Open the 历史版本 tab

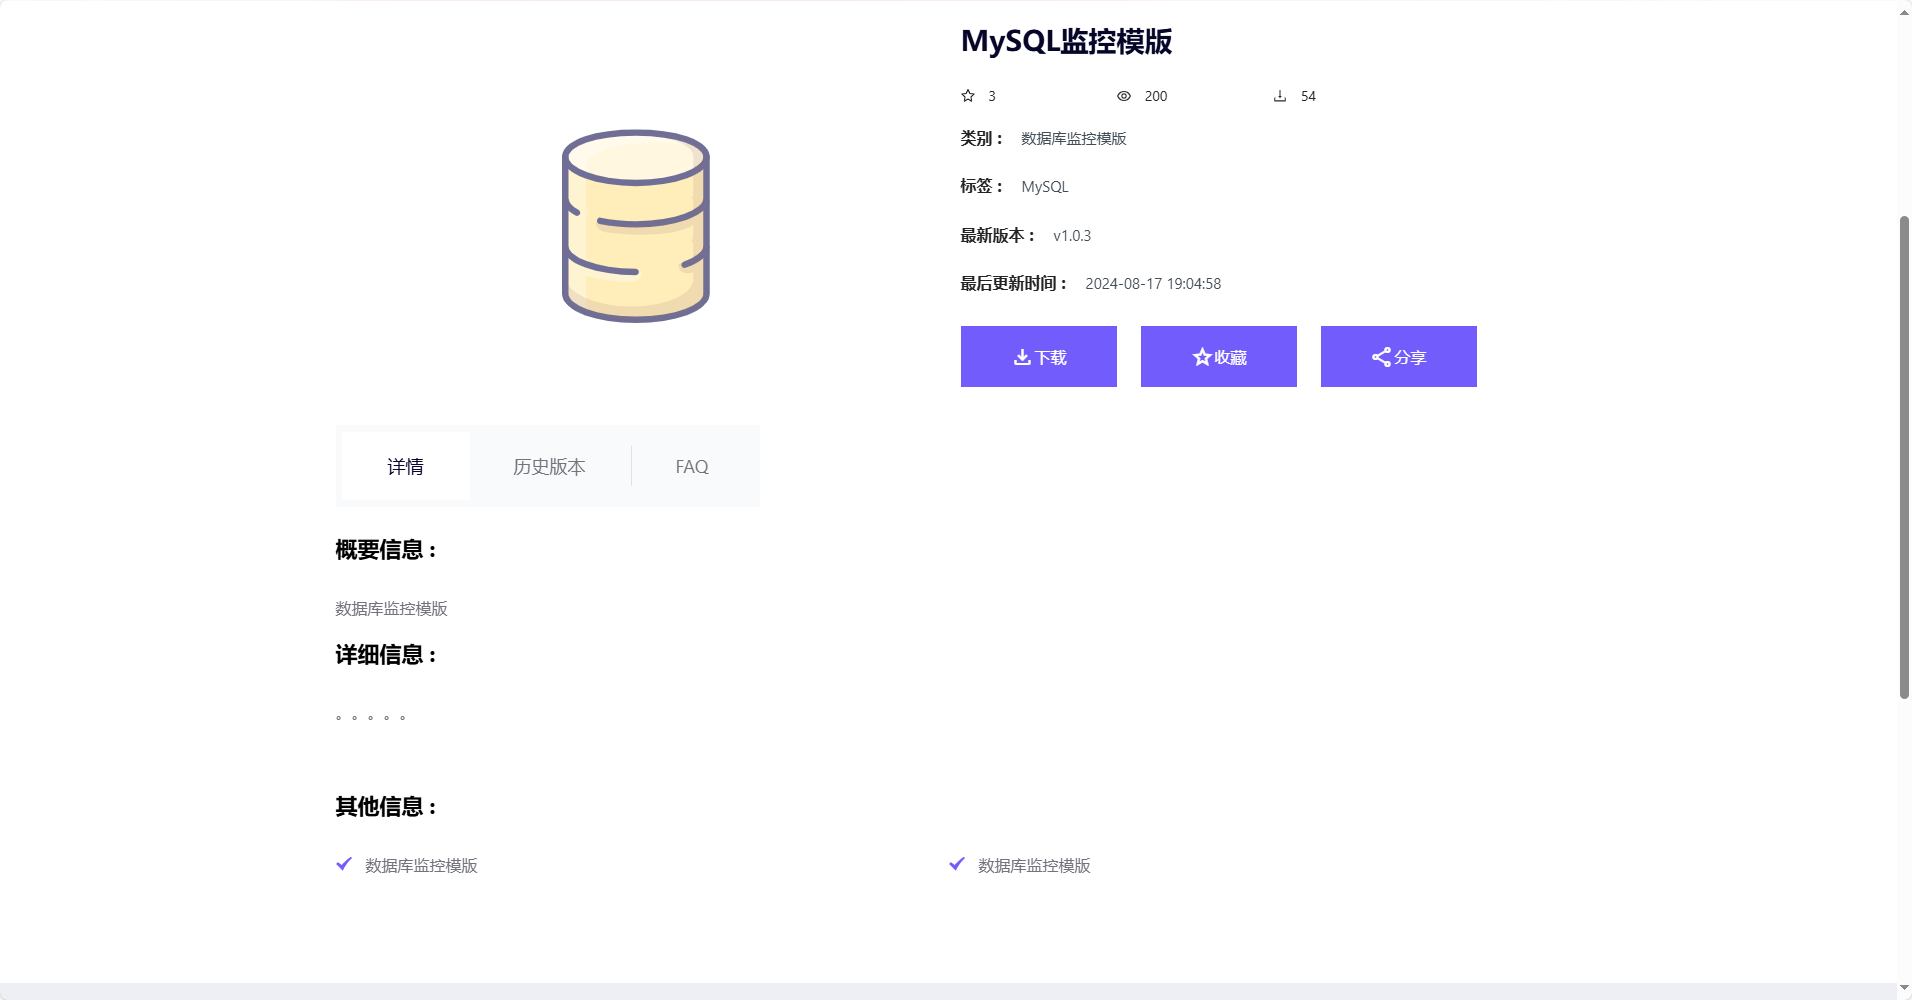(x=549, y=467)
